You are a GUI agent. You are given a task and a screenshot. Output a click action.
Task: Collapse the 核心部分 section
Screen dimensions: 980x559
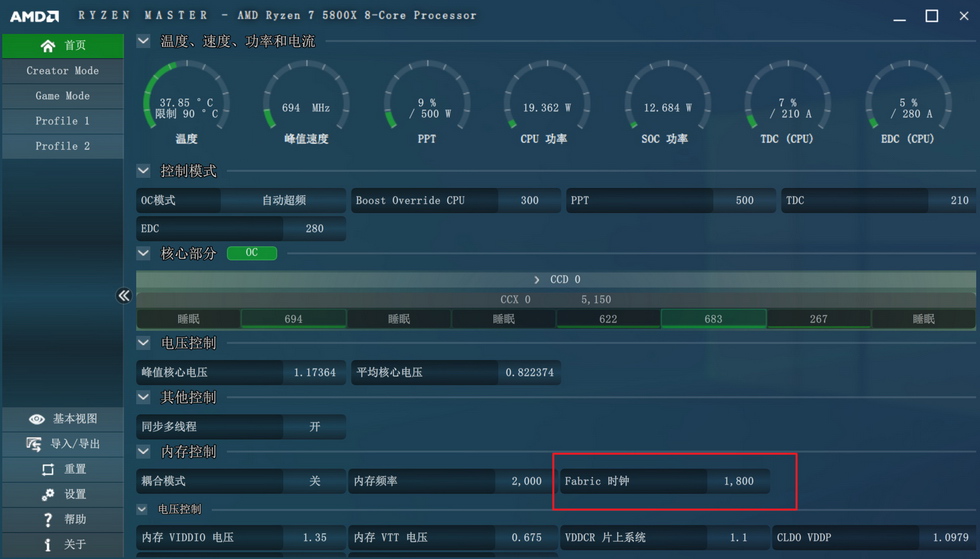pos(143,253)
